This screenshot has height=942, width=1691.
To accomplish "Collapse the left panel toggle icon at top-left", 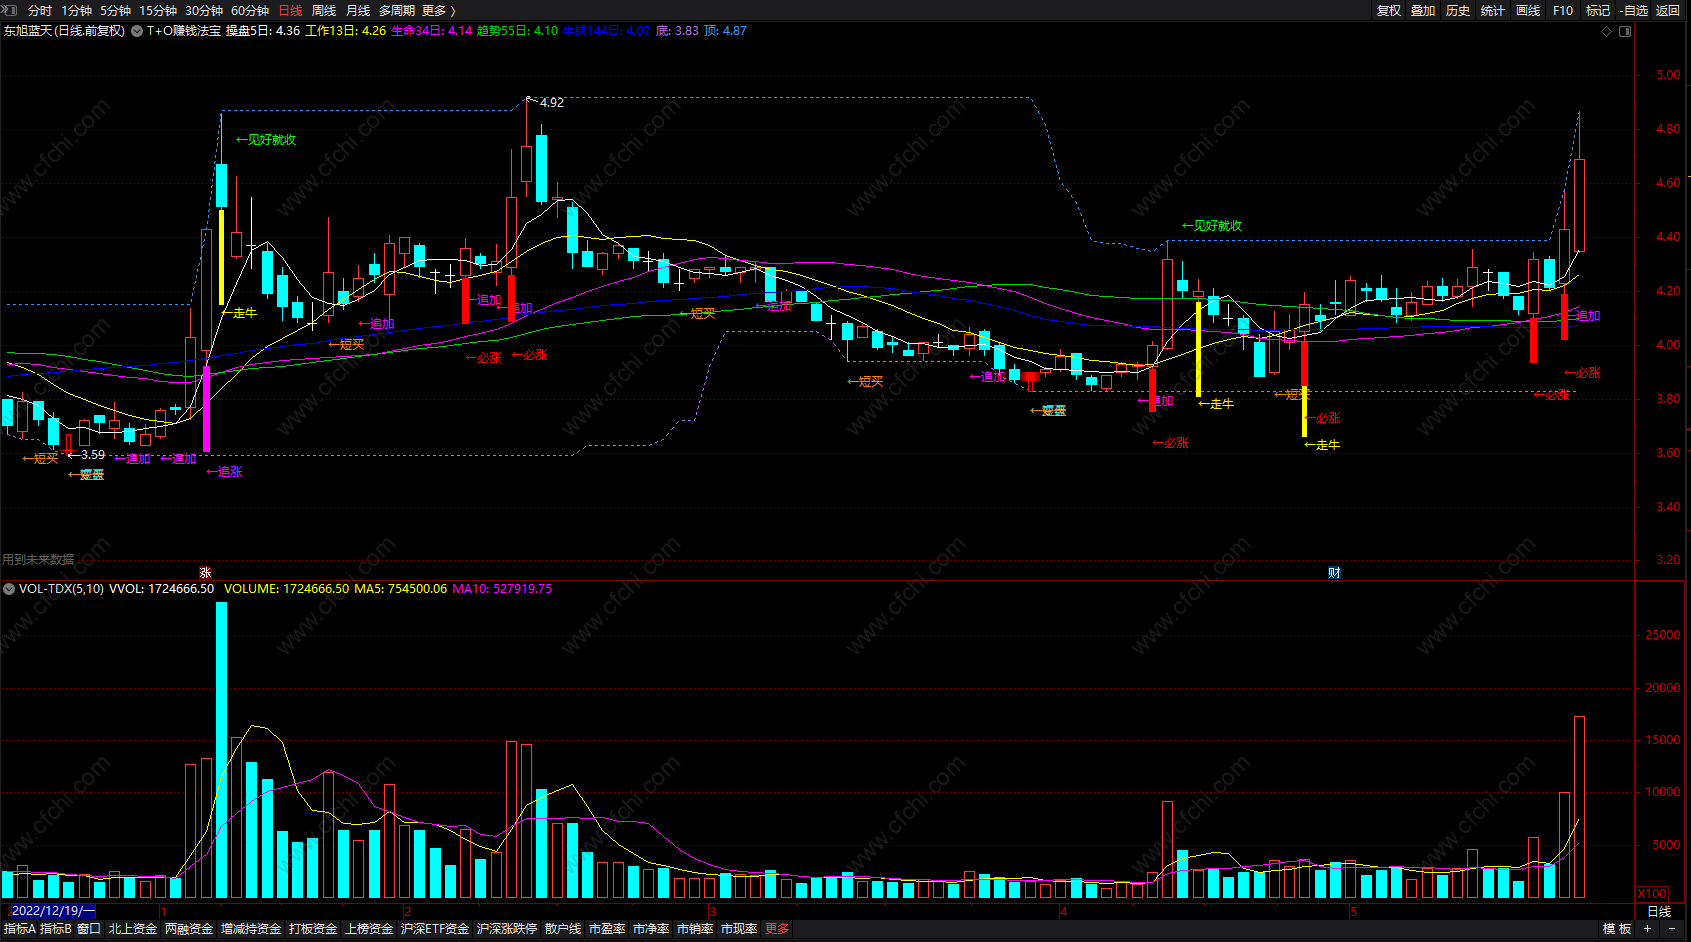I will 10,10.
